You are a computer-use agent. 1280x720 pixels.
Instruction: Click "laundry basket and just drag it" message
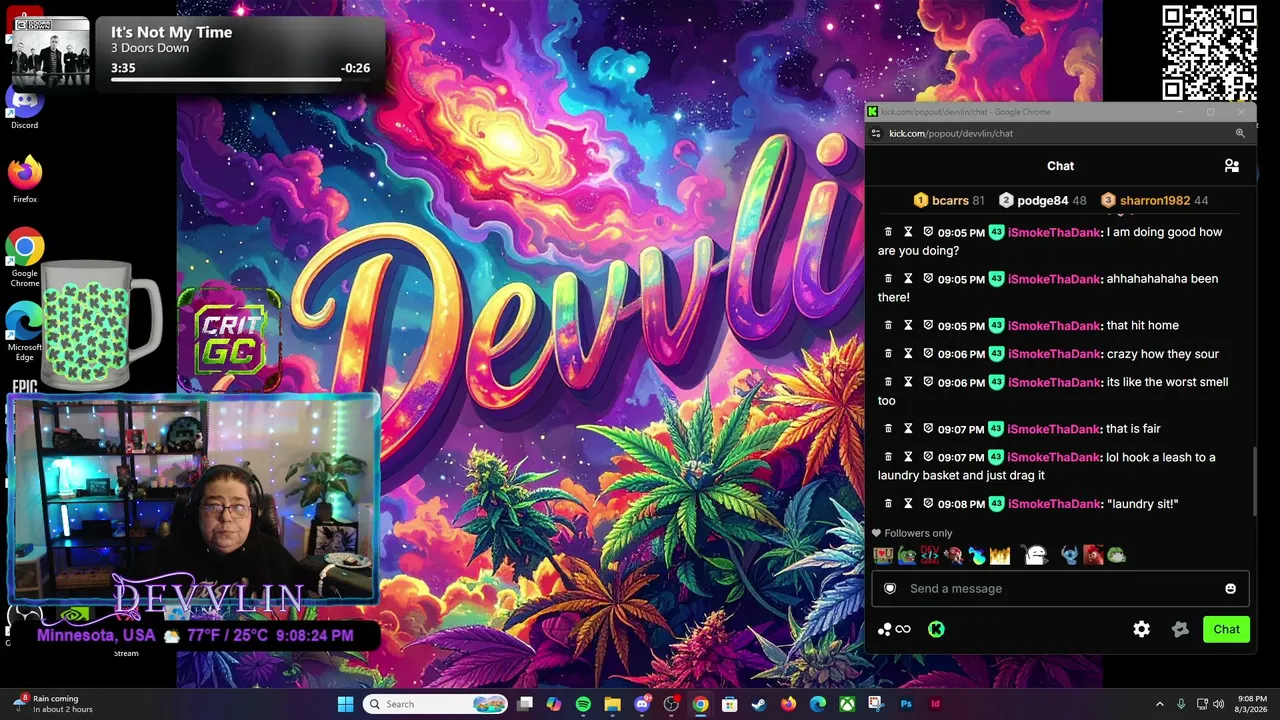961,476
